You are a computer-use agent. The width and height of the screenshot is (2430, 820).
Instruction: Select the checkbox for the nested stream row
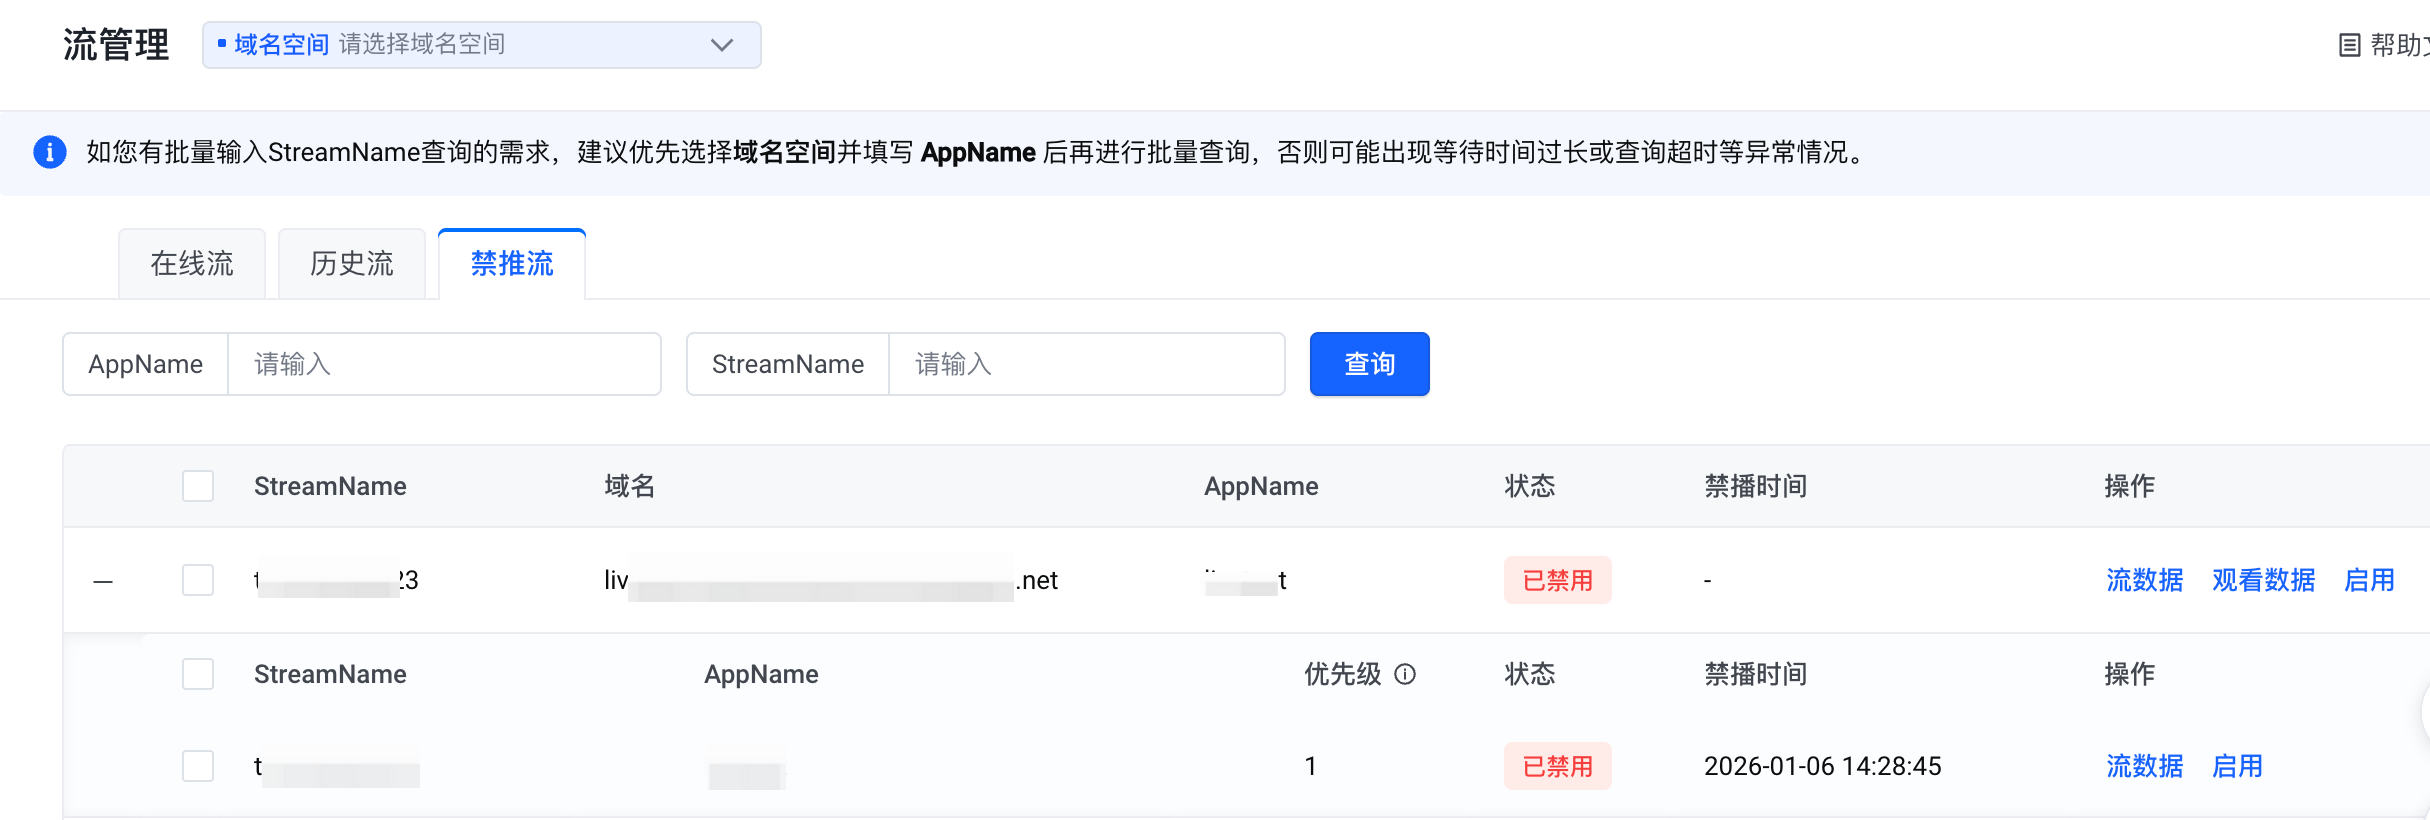[198, 766]
